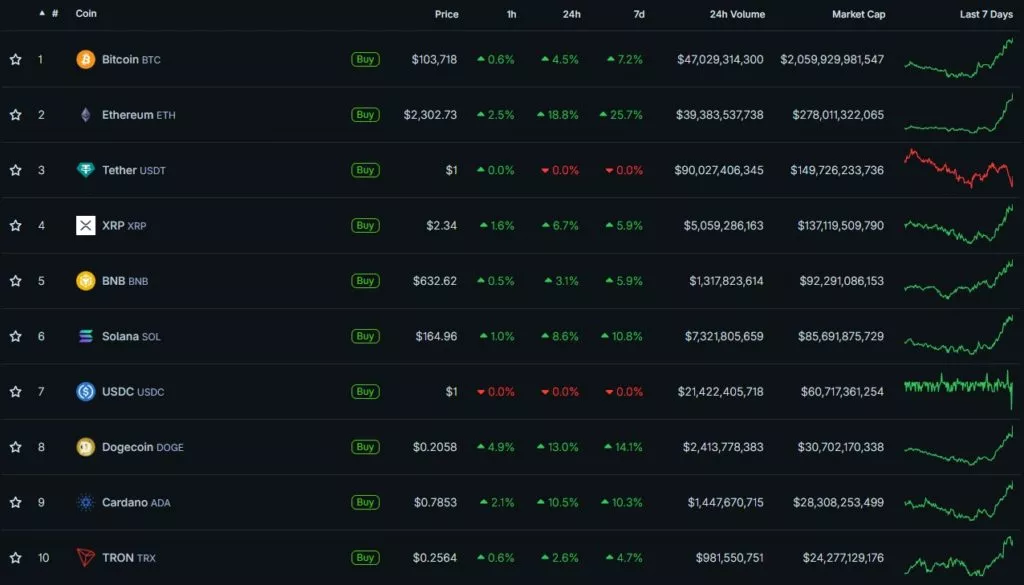Click the BNB logo icon
Screen dimensions: 1024x585
tap(86, 281)
